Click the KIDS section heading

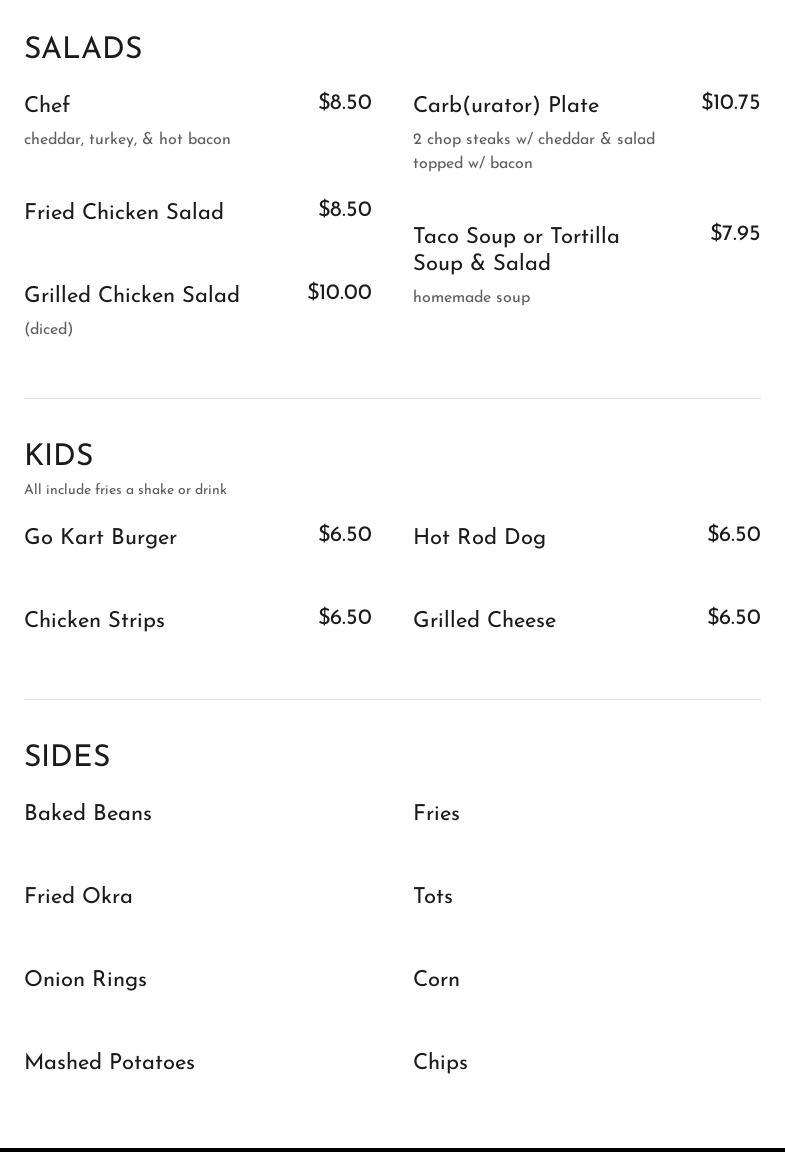[59, 456]
